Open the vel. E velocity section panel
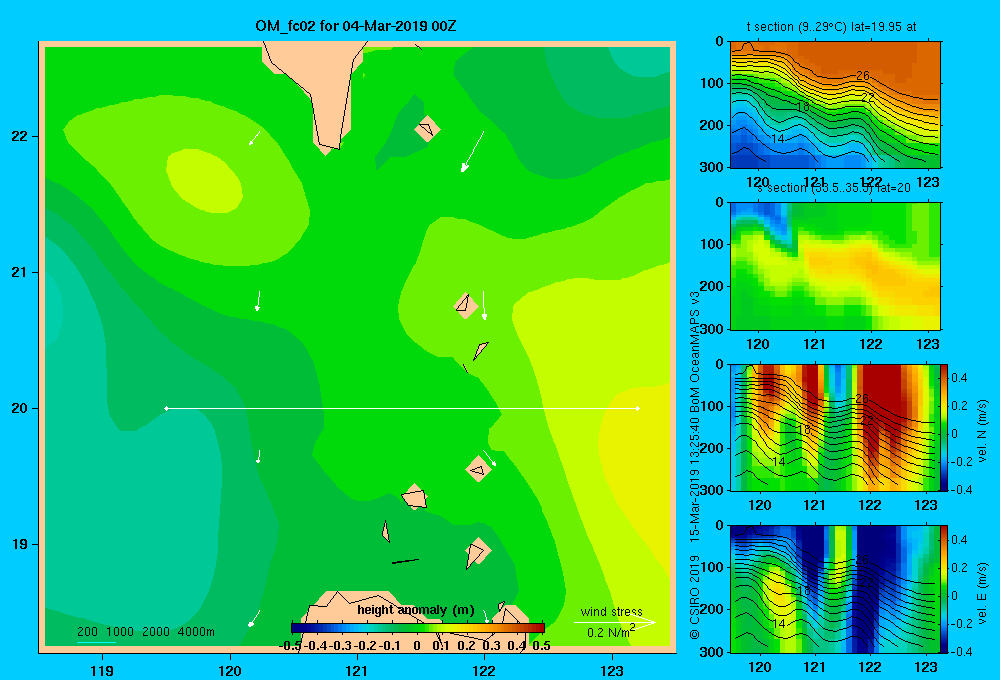Image resolution: width=1000 pixels, height=680 pixels. [x=835, y=589]
